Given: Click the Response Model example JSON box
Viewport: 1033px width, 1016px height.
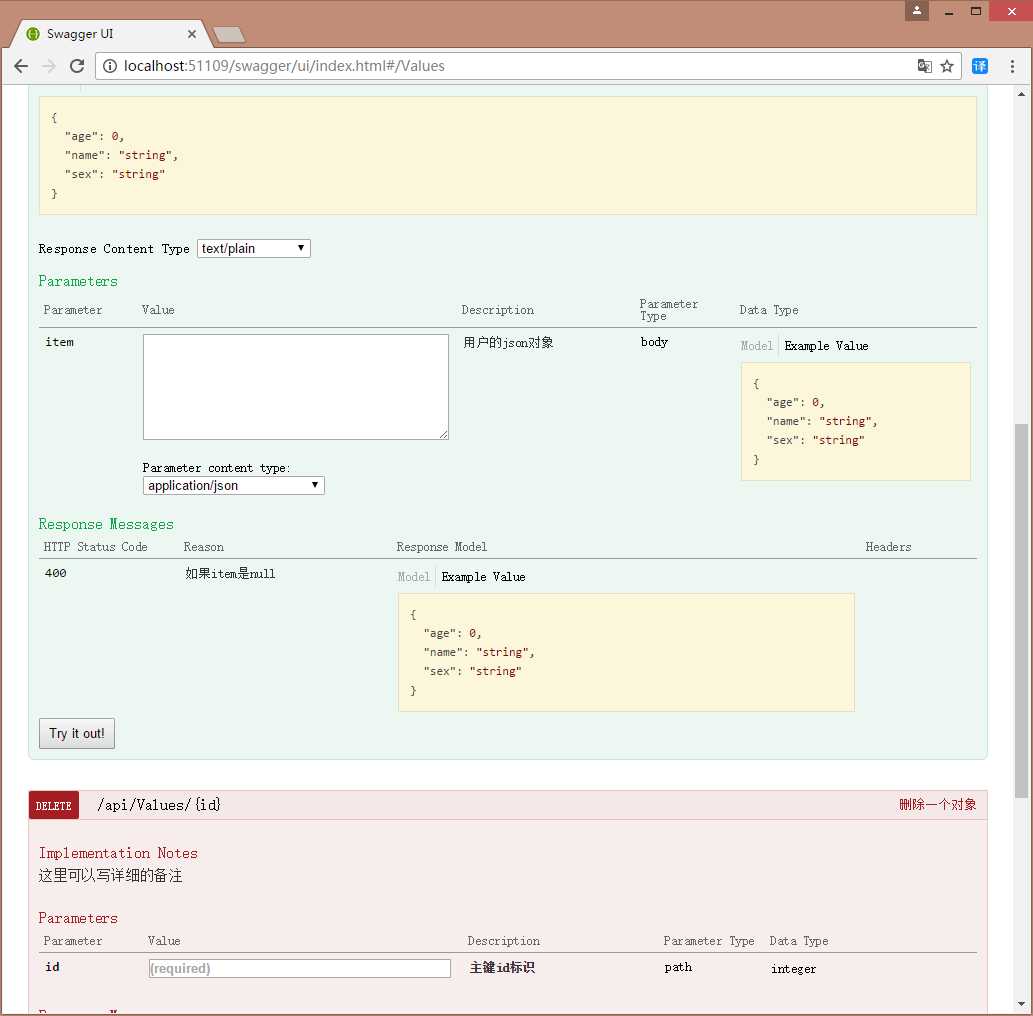Looking at the screenshot, I should point(626,652).
